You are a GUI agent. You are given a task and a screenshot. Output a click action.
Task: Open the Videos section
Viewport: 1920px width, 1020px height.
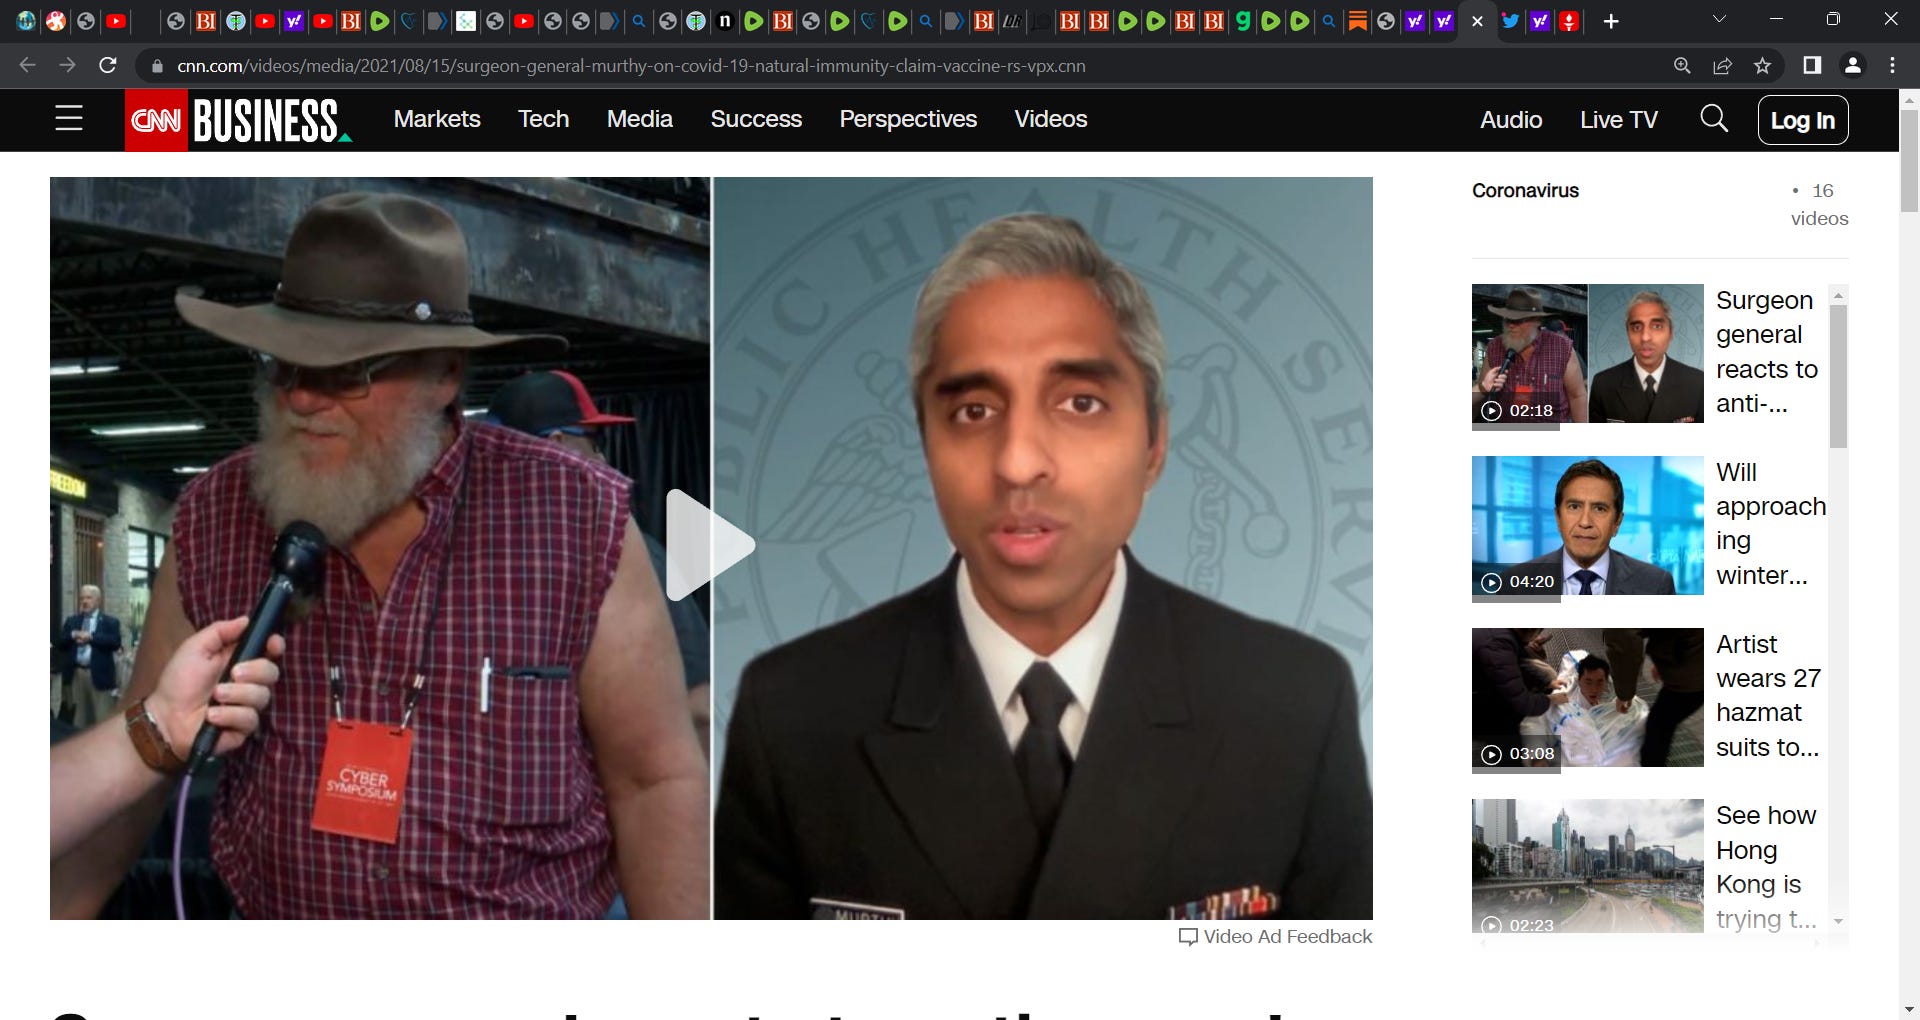point(1050,119)
